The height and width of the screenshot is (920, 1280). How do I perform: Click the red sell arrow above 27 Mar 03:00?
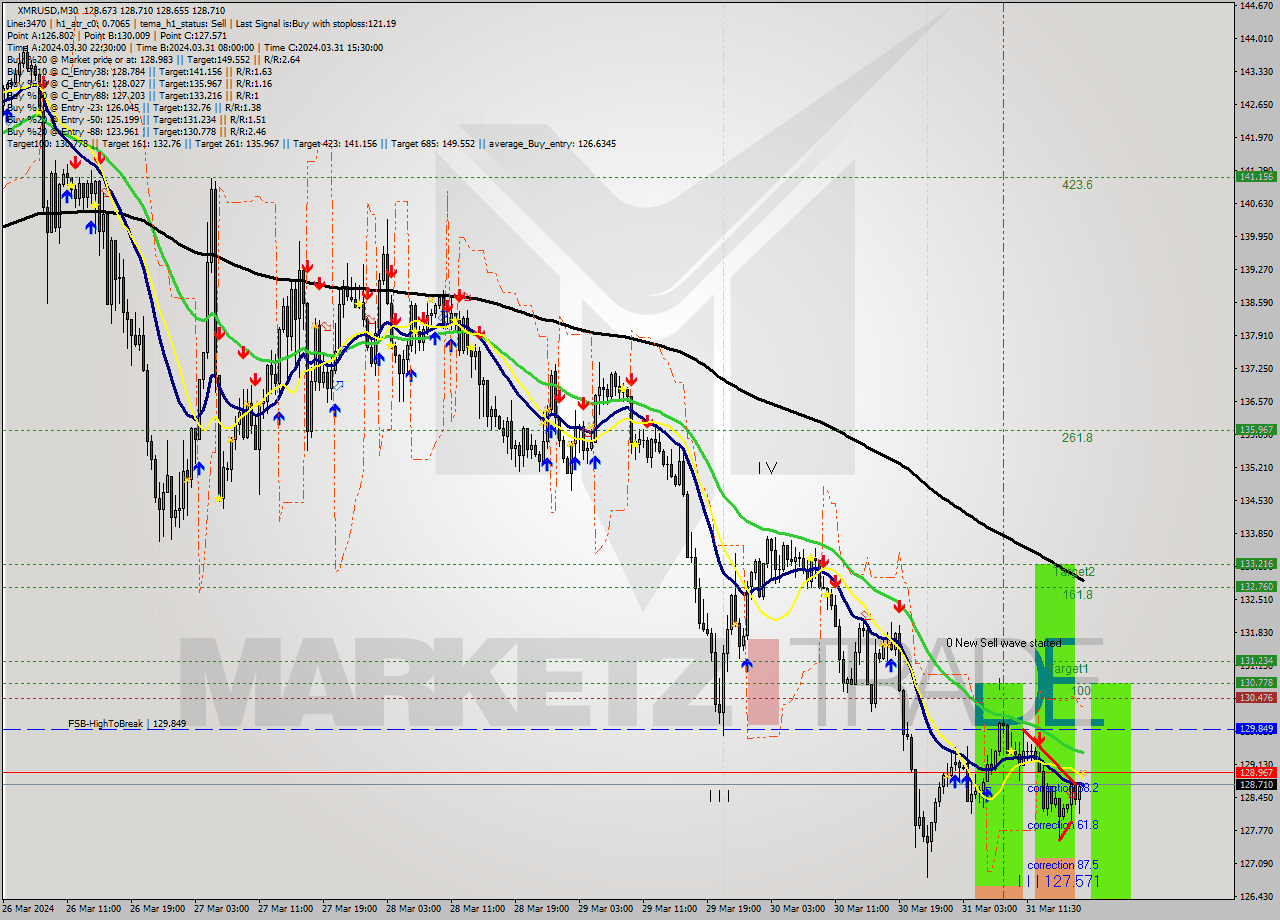(218, 332)
